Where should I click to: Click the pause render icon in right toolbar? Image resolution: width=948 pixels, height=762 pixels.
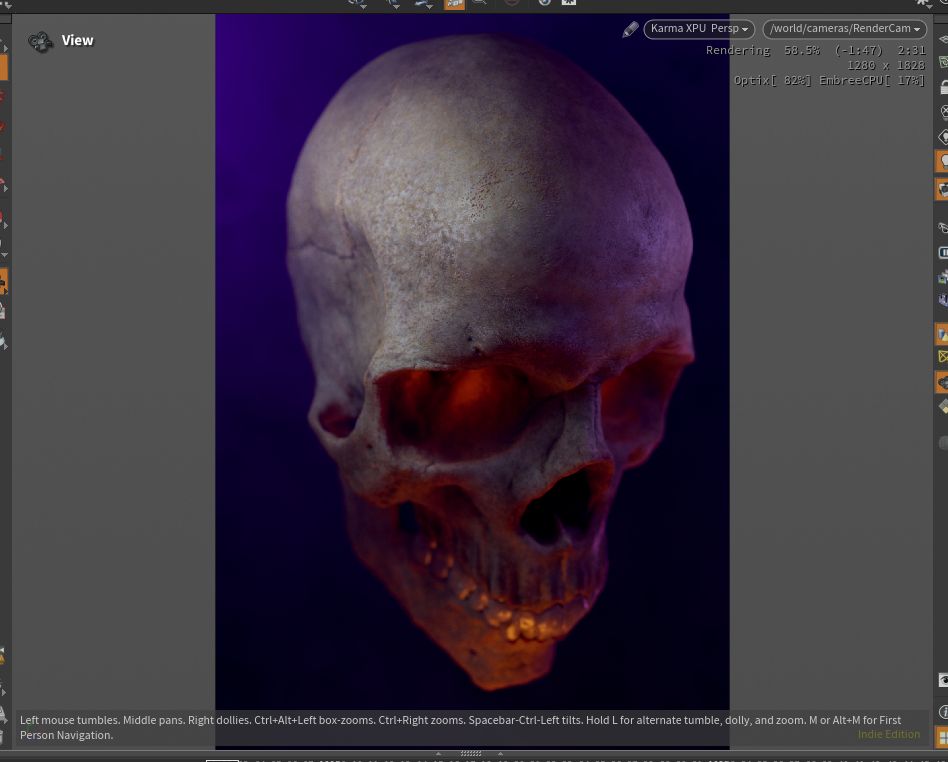coord(943,253)
